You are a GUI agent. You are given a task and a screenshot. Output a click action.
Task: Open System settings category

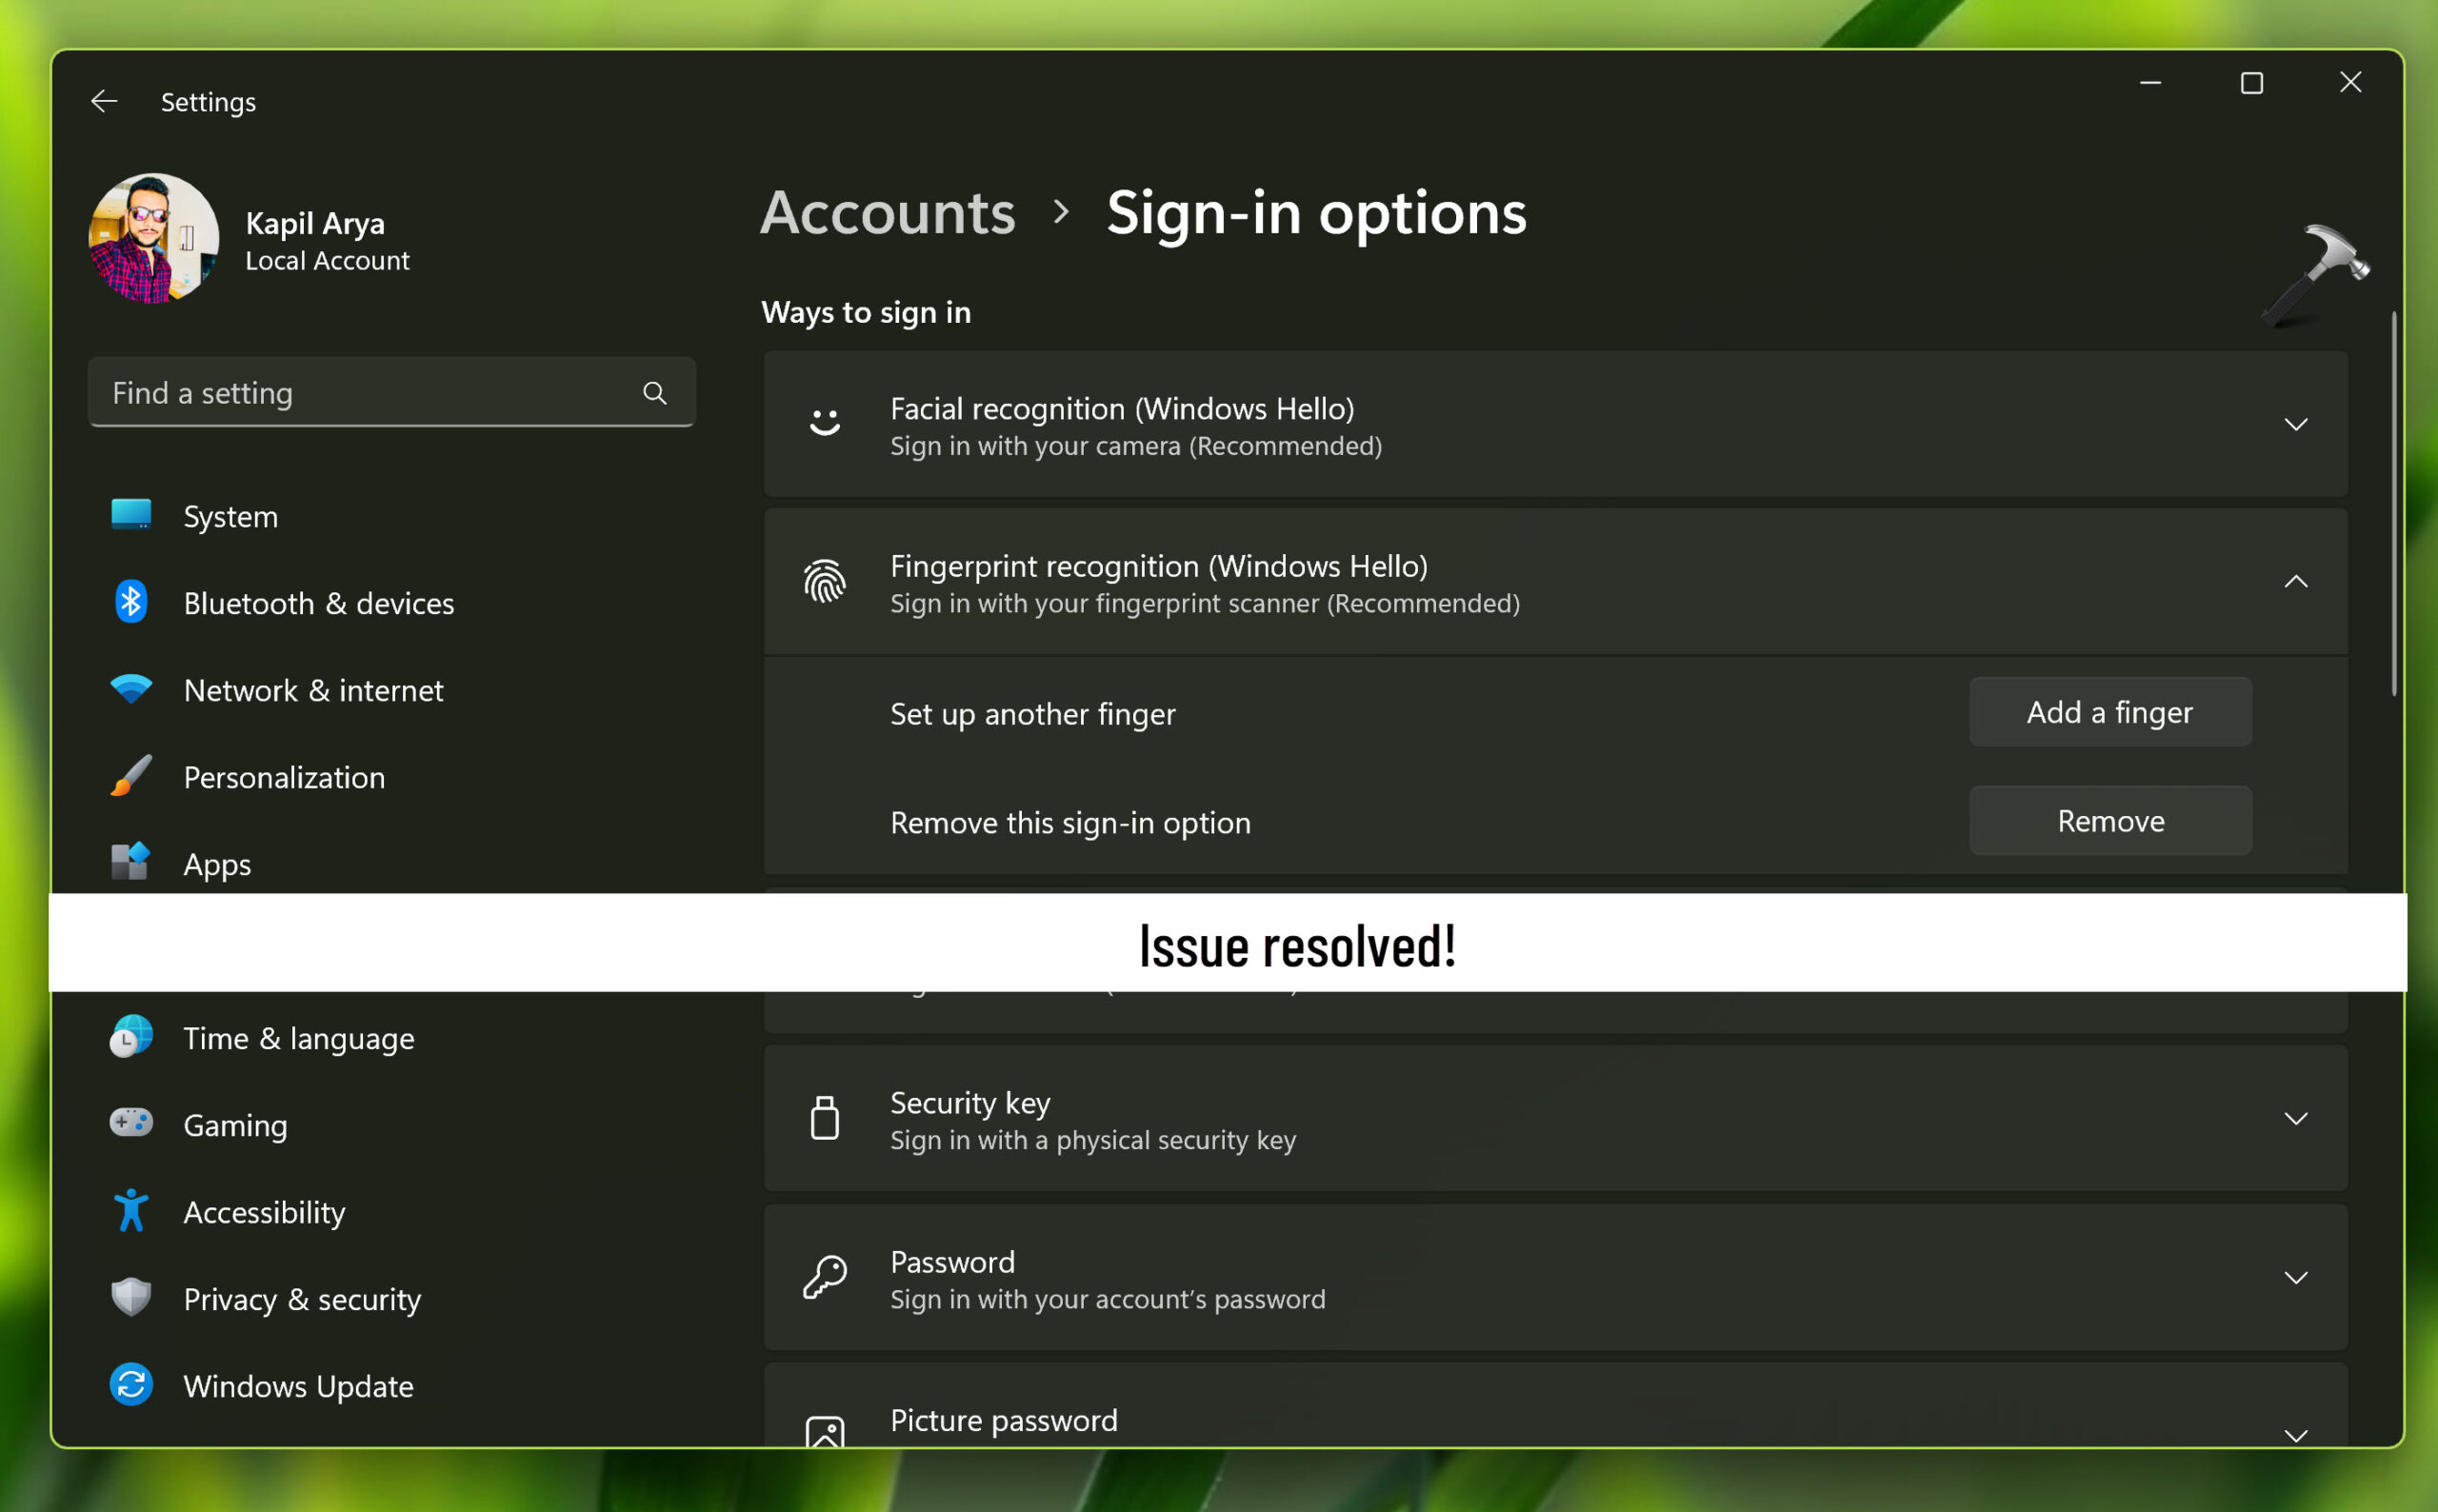click(230, 517)
